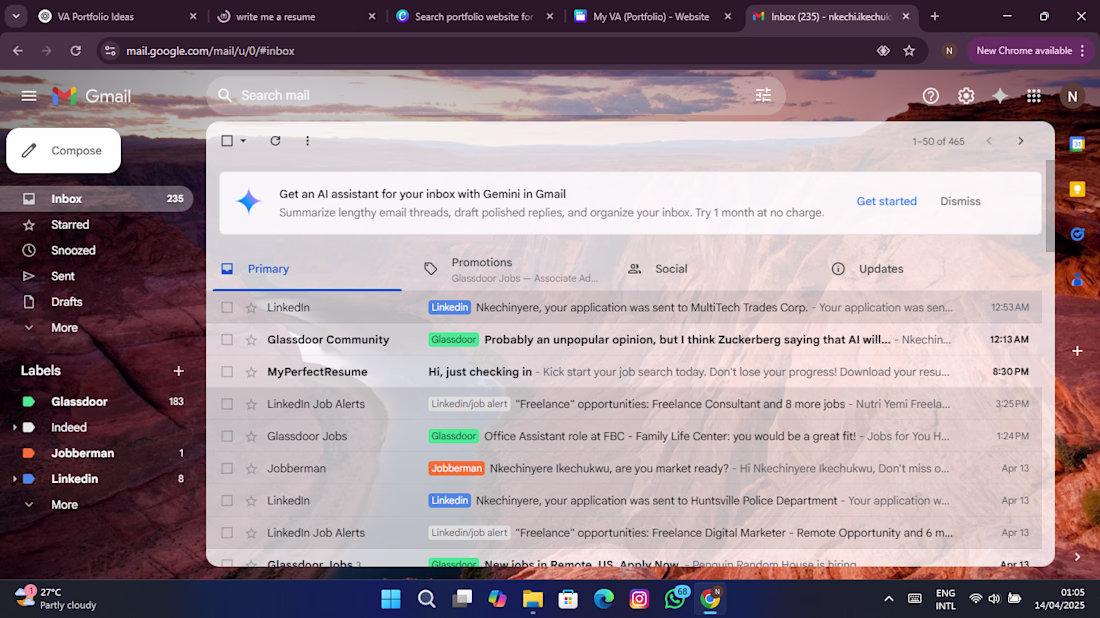The width and height of the screenshot is (1100, 618).
Task: Open the Support help icon
Action: coord(930,96)
